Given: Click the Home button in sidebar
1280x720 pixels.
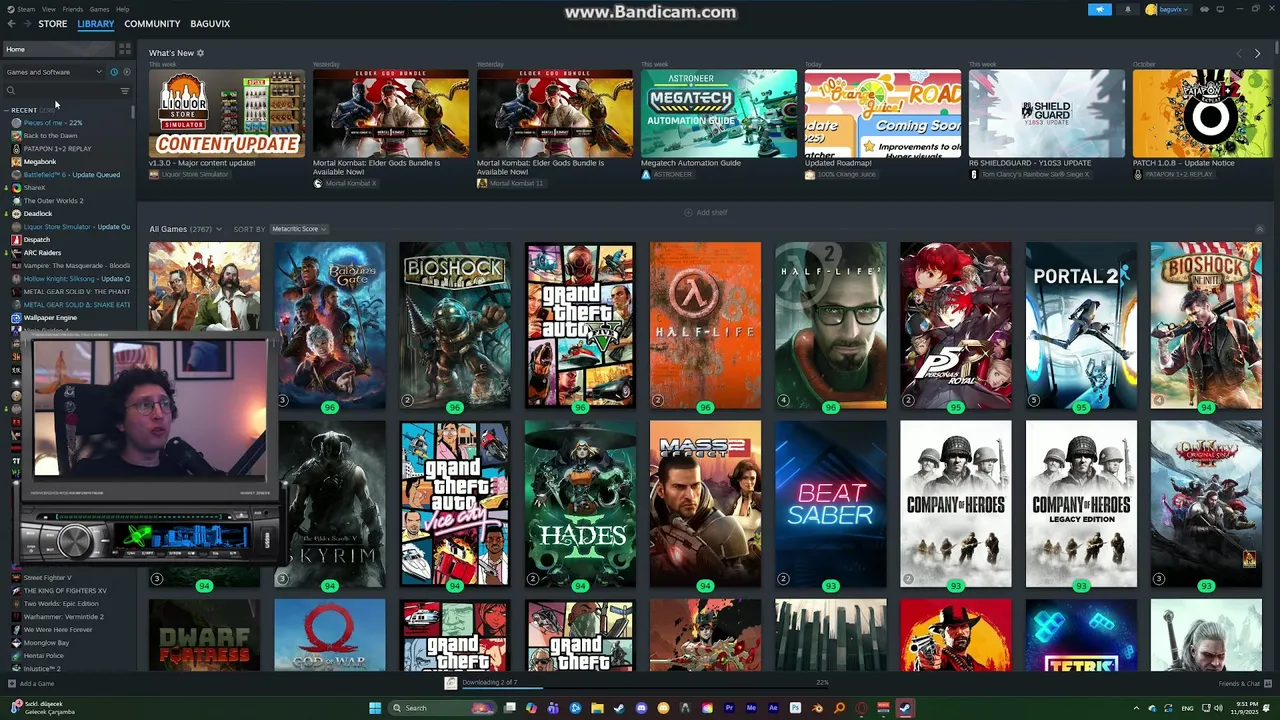Looking at the screenshot, I should [58, 49].
